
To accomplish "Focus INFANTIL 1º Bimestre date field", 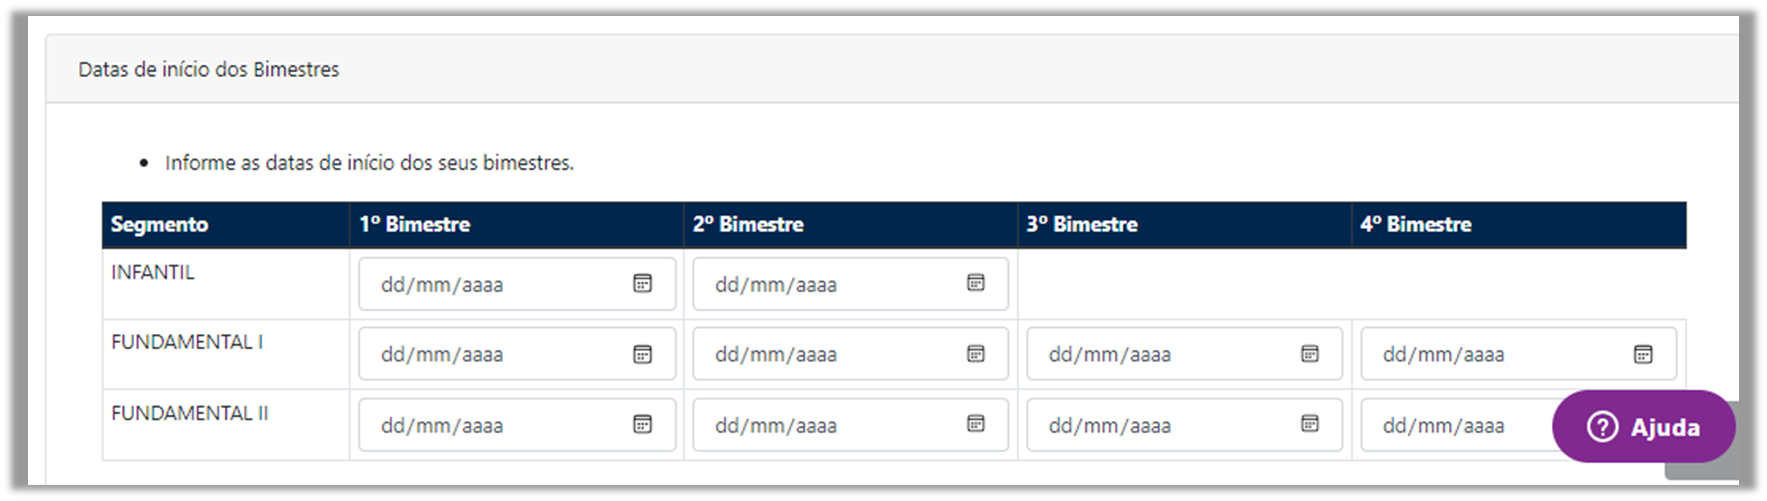I will coord(517,284).
